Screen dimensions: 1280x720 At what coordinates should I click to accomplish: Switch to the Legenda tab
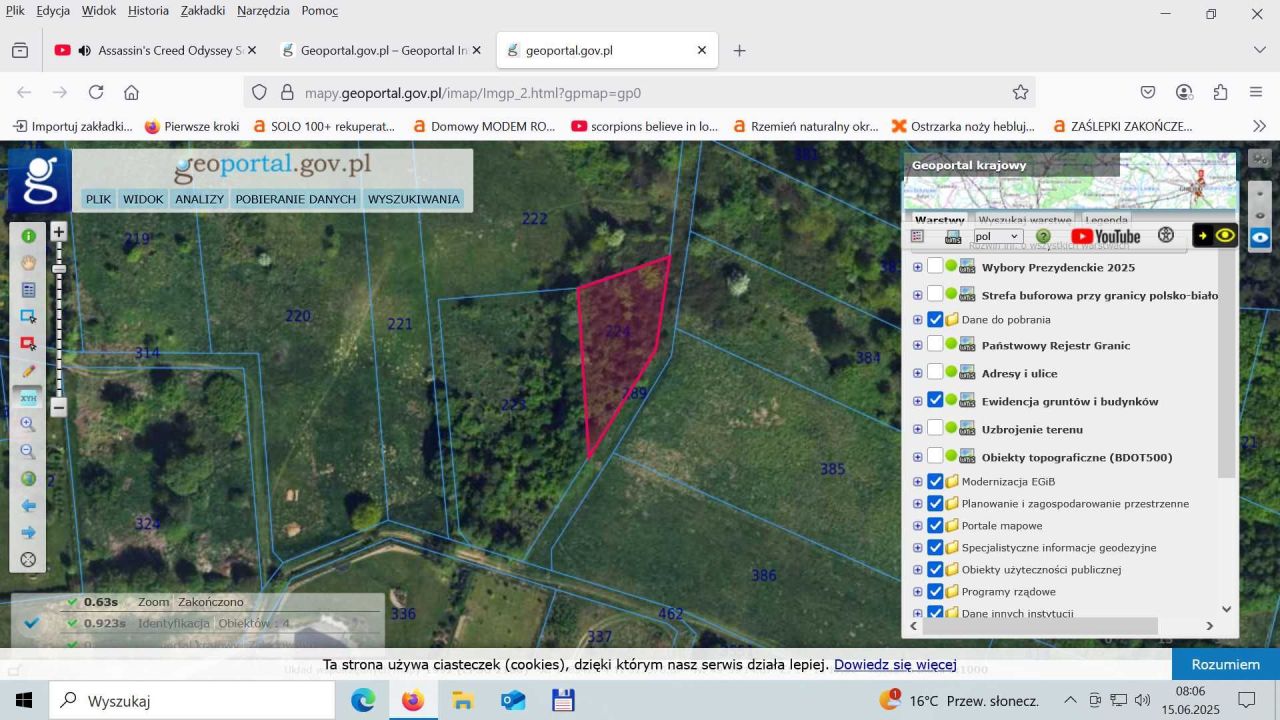(x=1106, y=220)
